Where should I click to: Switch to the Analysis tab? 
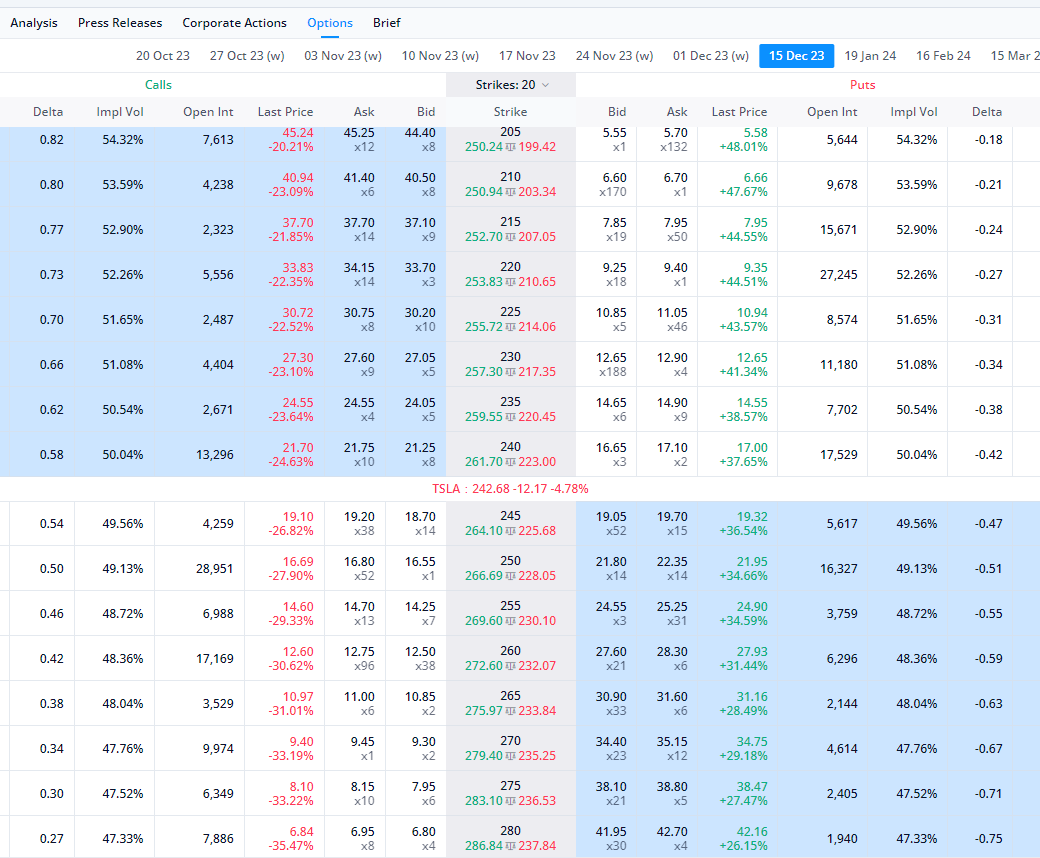coord(34,23)
